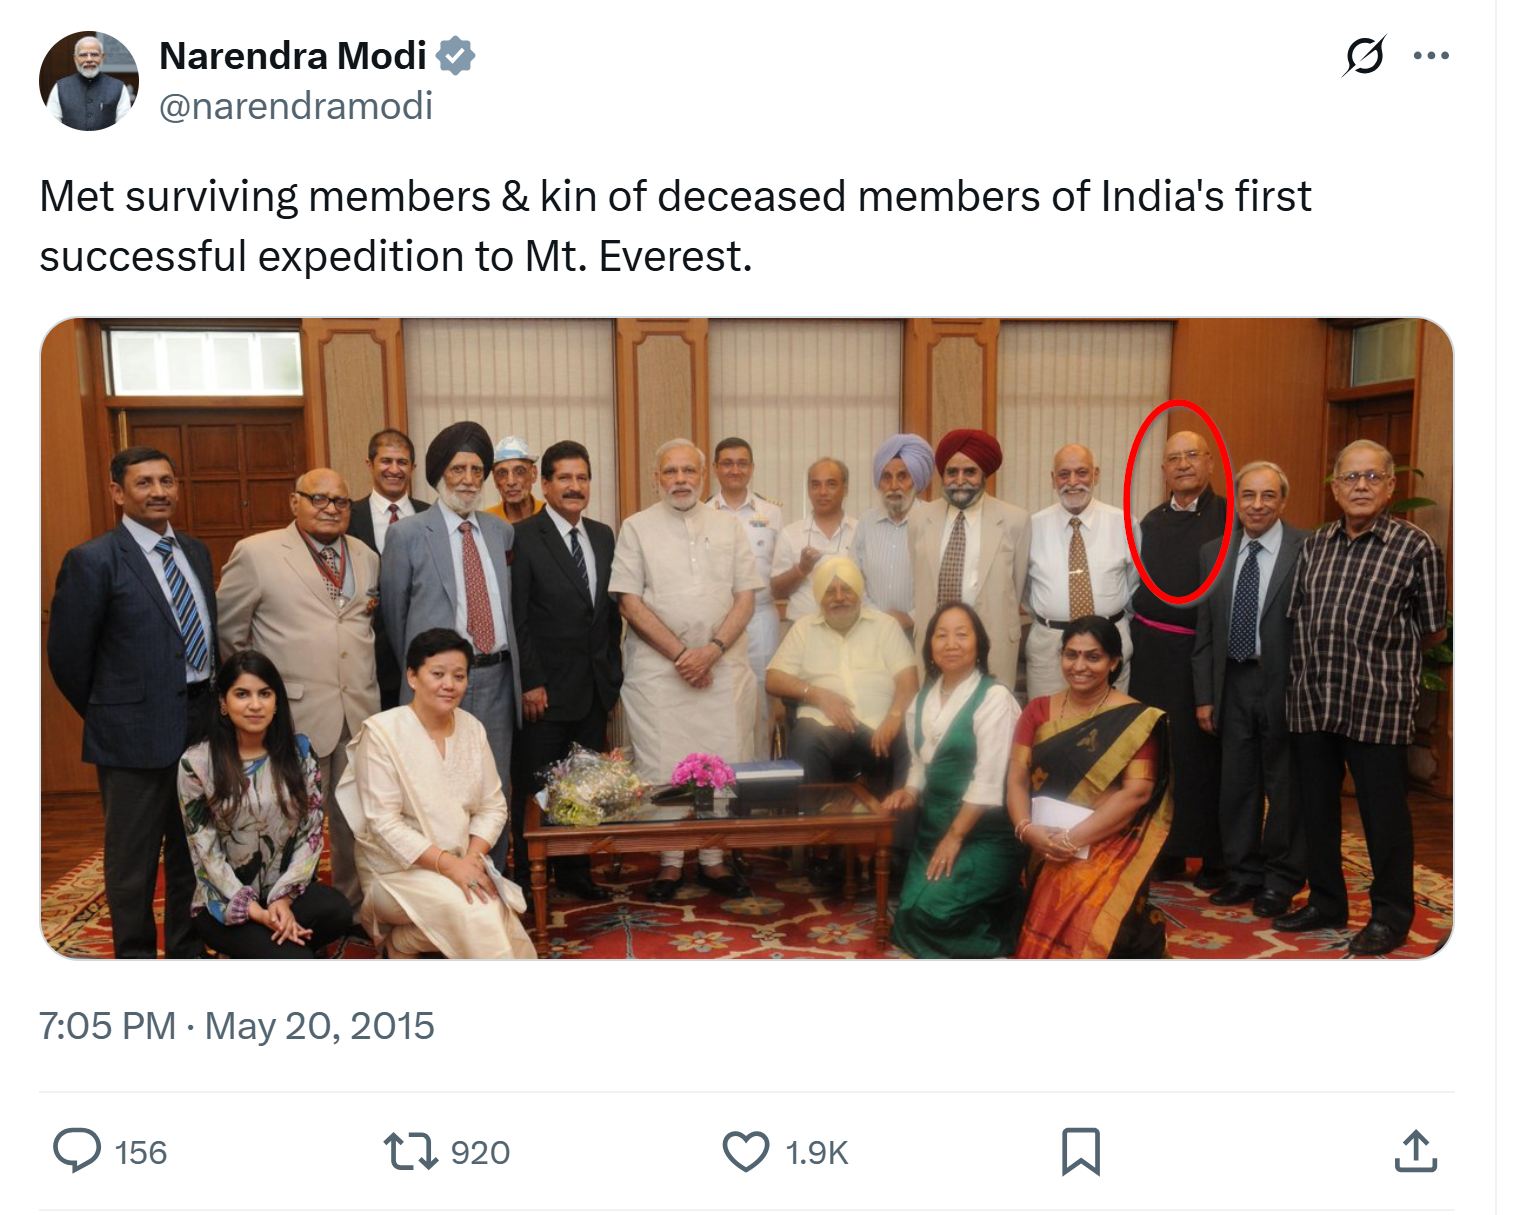The image size is (1514, 1215).
Task: Click the 156 replies count
Action: (141, 1153)
